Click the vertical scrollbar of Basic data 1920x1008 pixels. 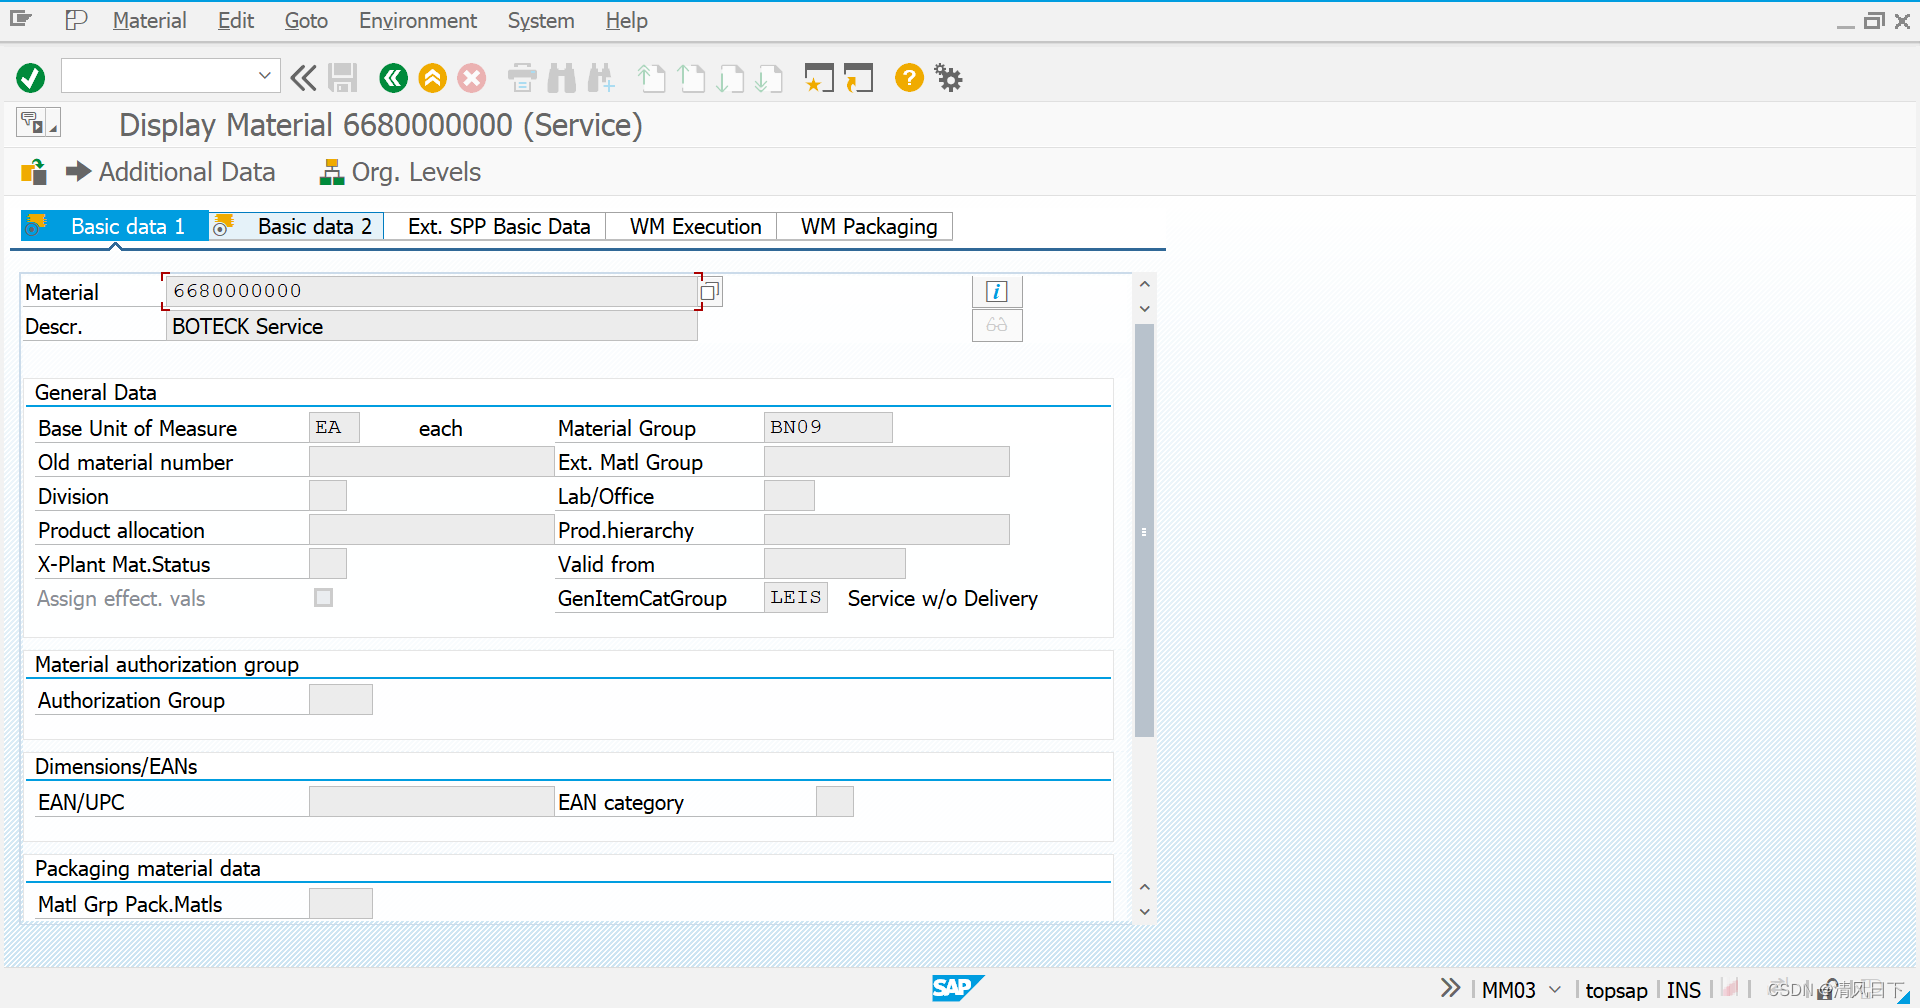tap(1145, 530)
